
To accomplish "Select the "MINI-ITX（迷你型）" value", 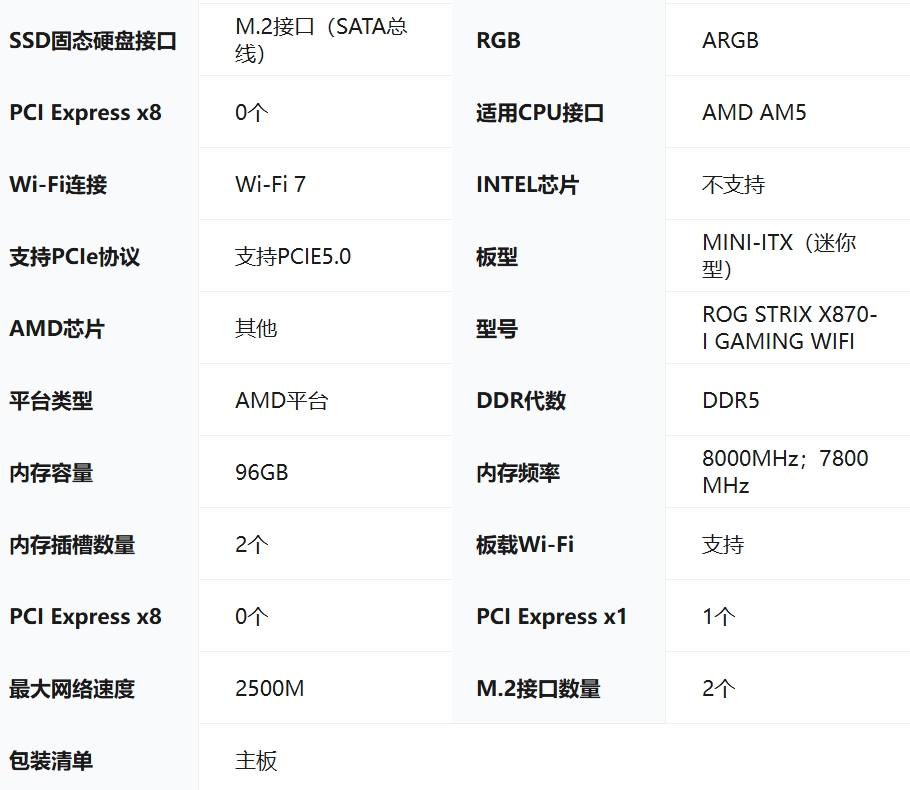I will coord(779,256).
